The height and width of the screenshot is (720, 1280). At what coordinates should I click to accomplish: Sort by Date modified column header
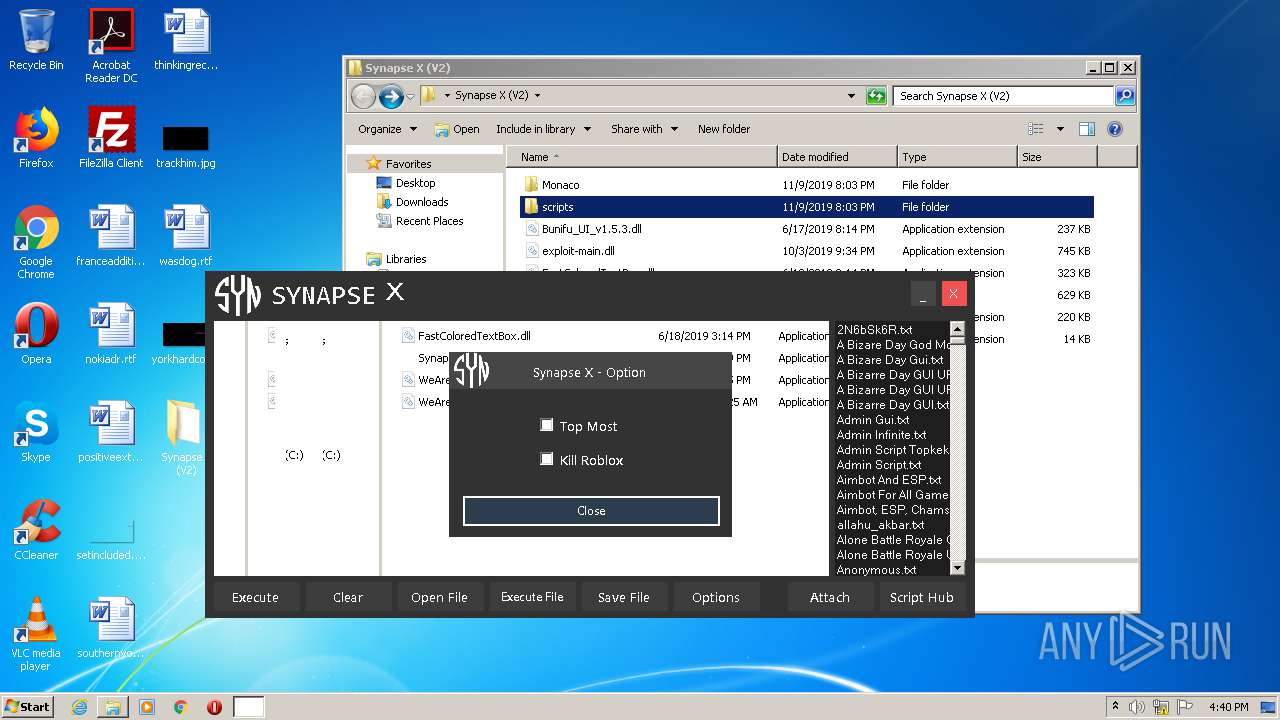pyautogui.click(x=837, y=157)
